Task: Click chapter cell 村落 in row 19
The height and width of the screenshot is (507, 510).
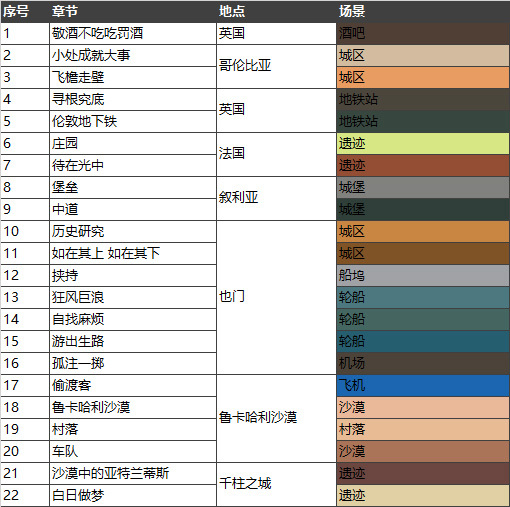Action: 133,429
